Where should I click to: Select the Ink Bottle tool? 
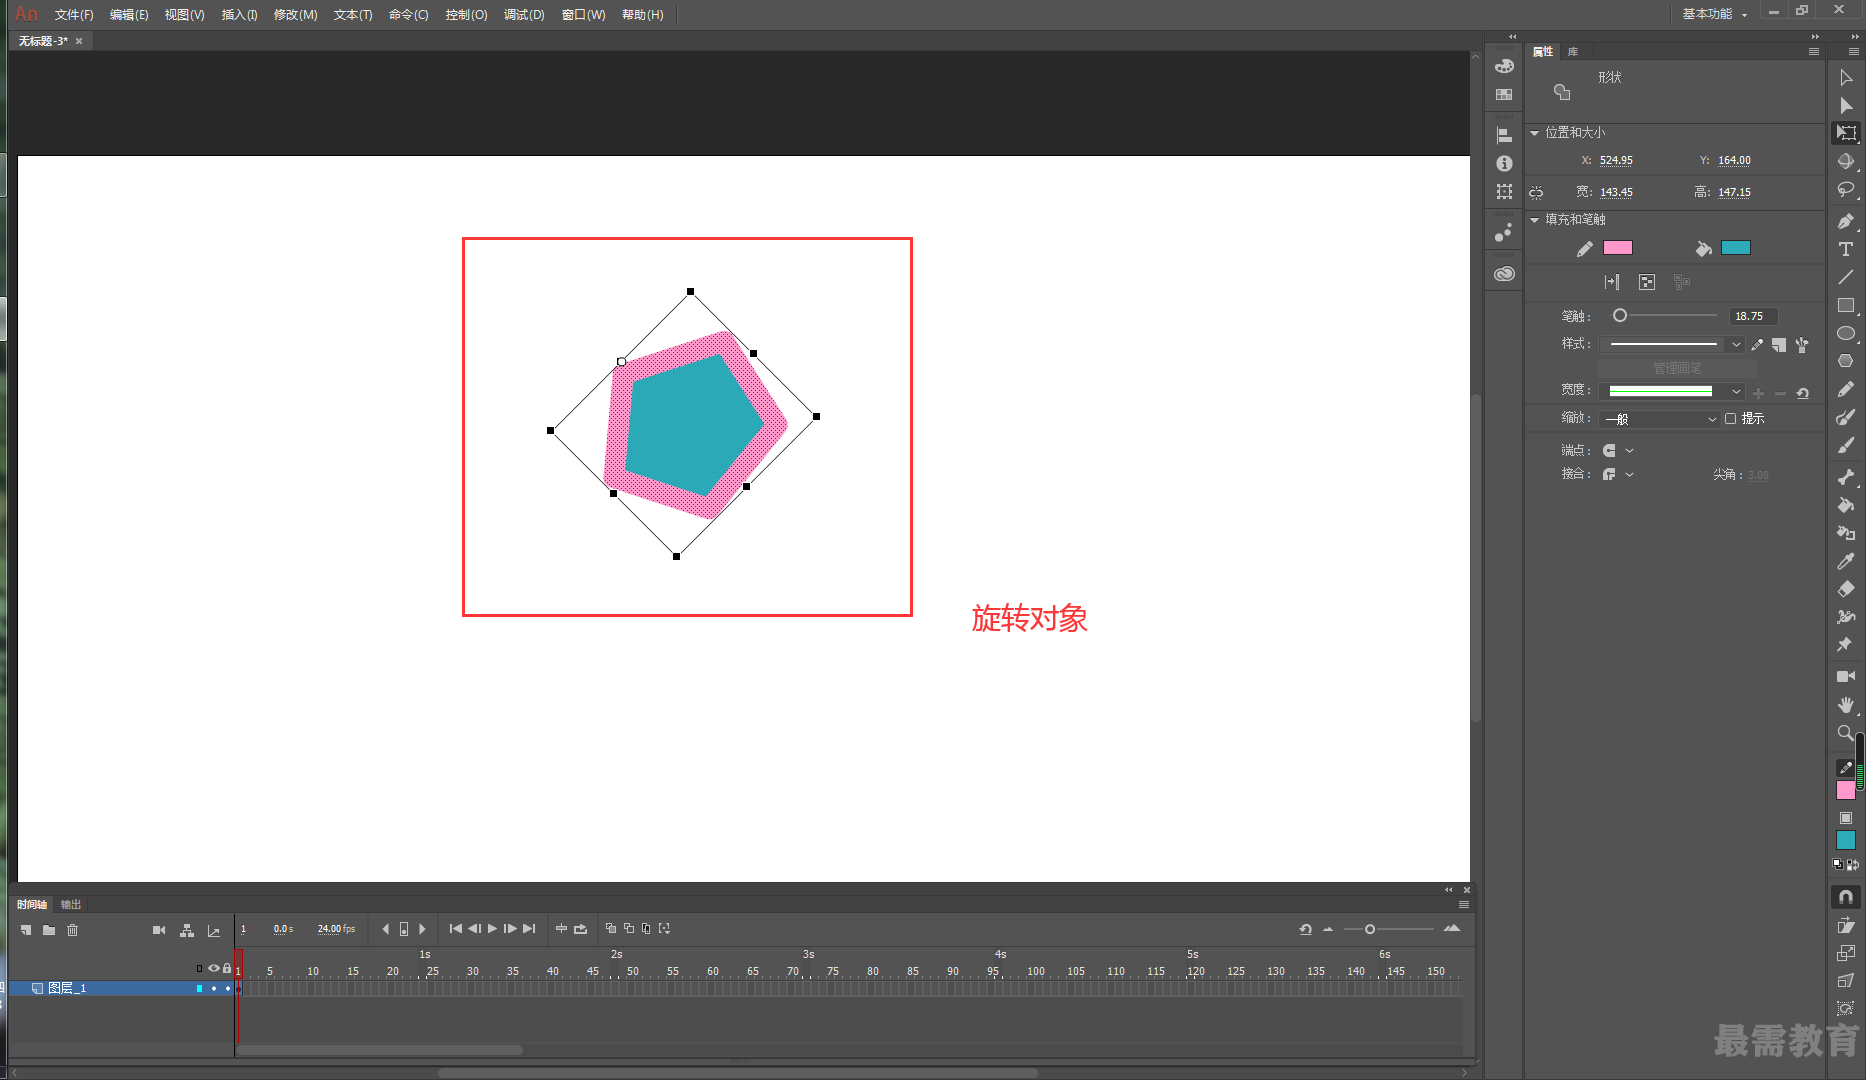[1846, 533]
